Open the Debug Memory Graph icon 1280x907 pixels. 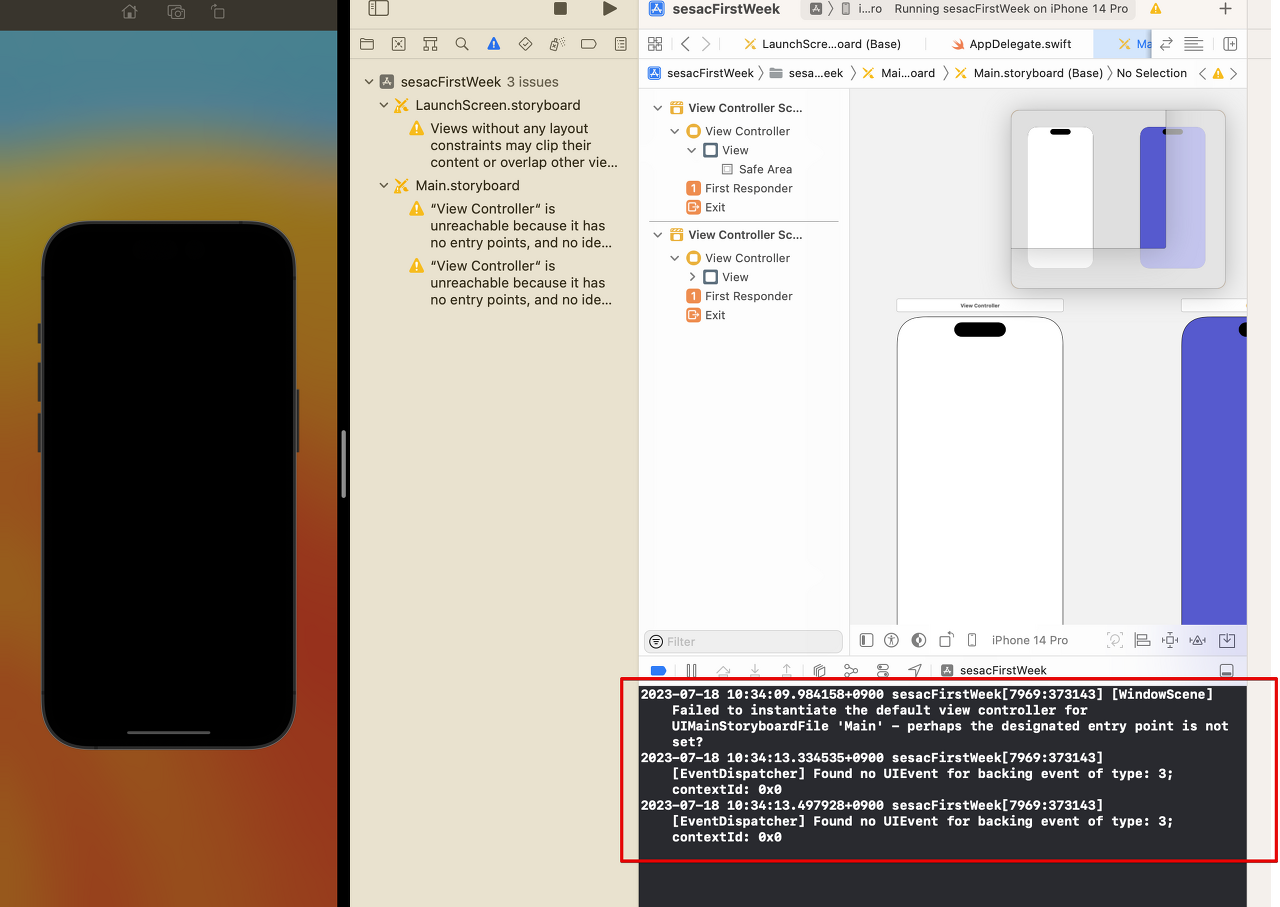coord(851,671)
